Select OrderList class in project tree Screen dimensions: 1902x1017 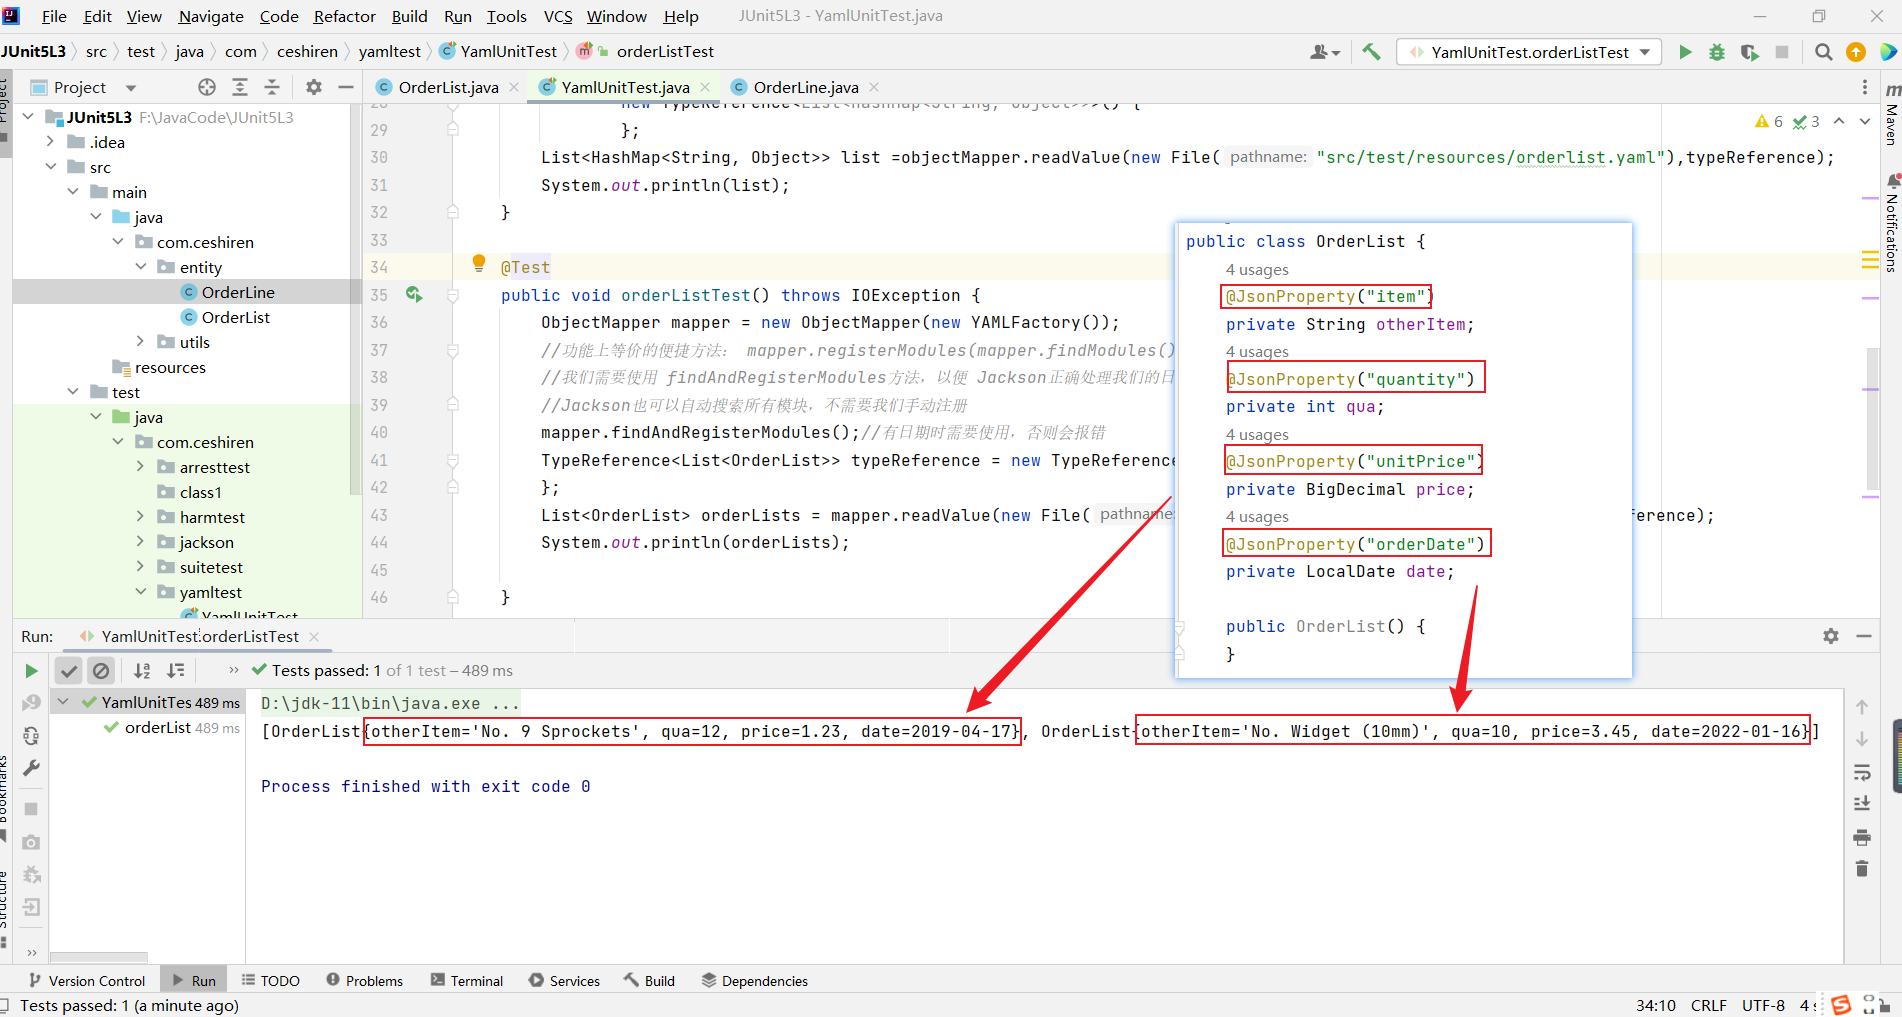(235, 317)
